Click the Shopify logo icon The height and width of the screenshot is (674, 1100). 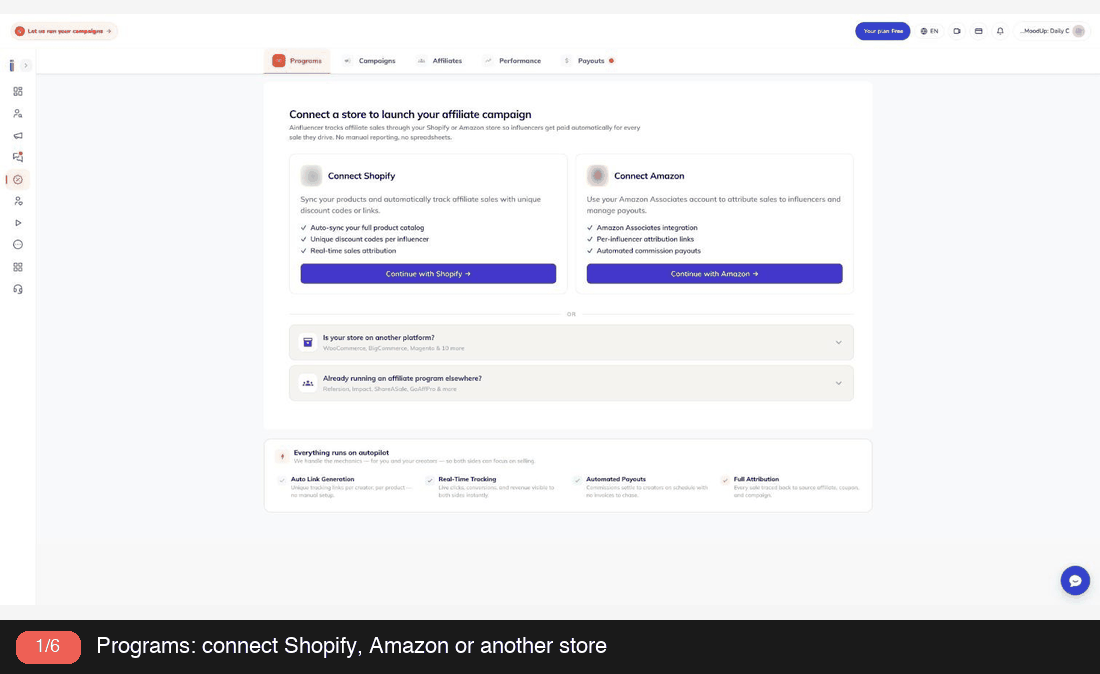[311, 175]
